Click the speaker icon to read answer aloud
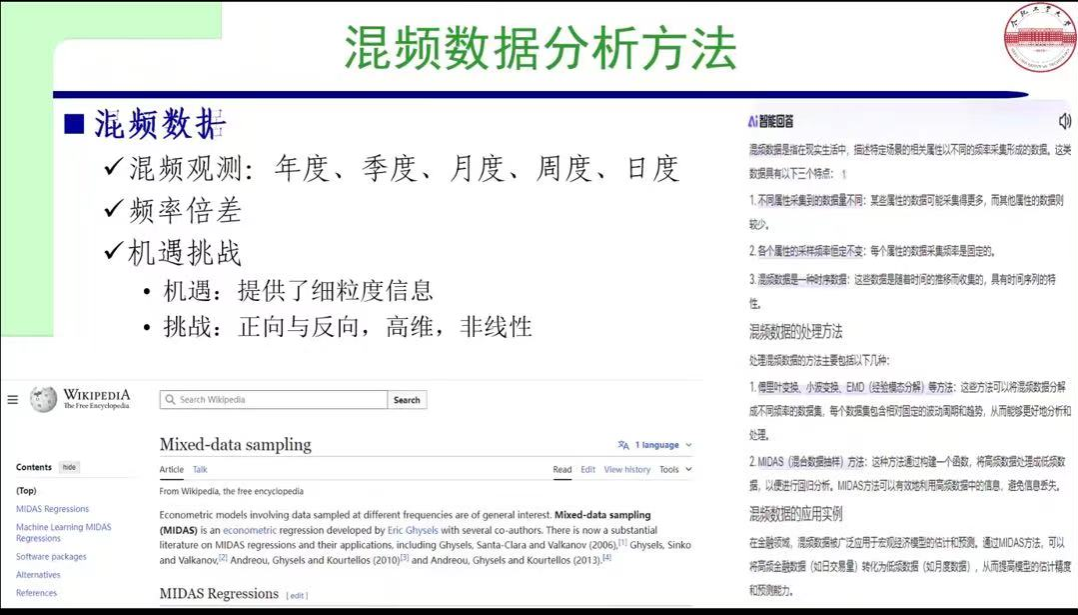Screen dimensions: 1078x615 pos(1064,121)
